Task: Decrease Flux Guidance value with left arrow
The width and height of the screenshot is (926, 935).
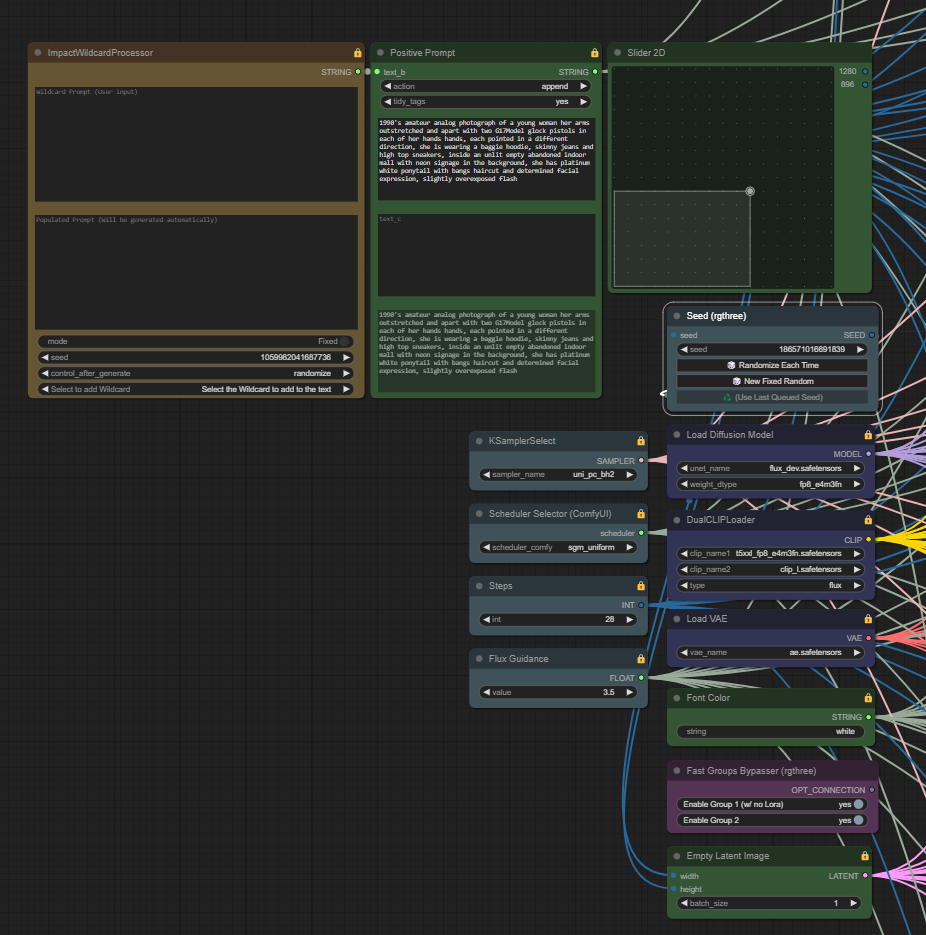Action: click(485, 692)
